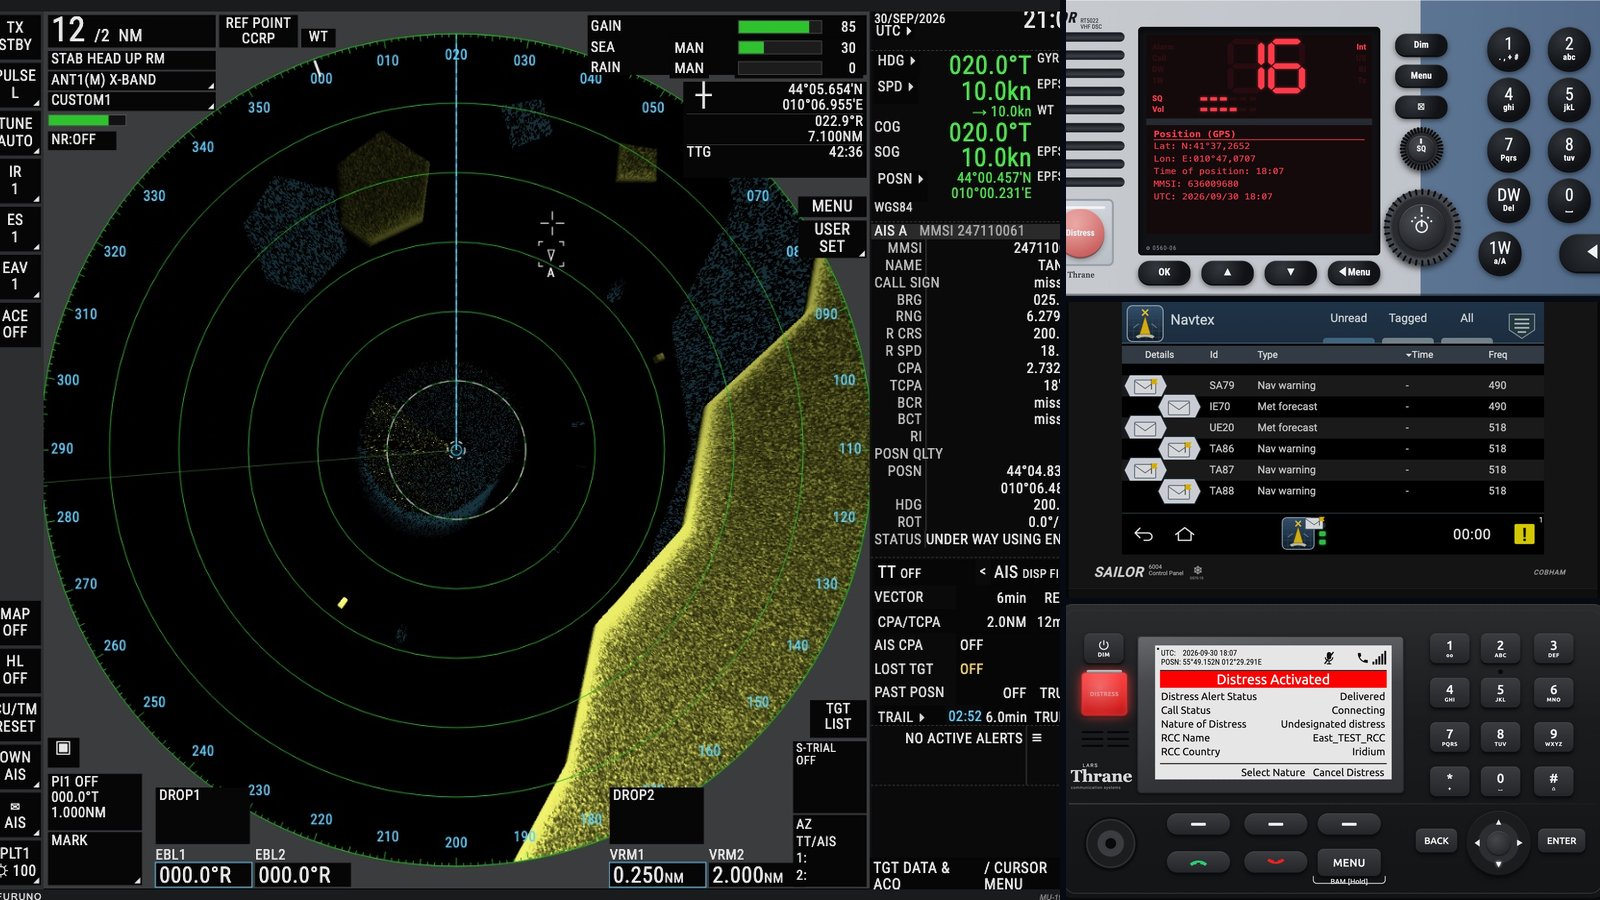The width and height of the screenshot is (1600, 900).
Task: Click the power/volume knob on the VHF radio
Action: coord(1421,227)
